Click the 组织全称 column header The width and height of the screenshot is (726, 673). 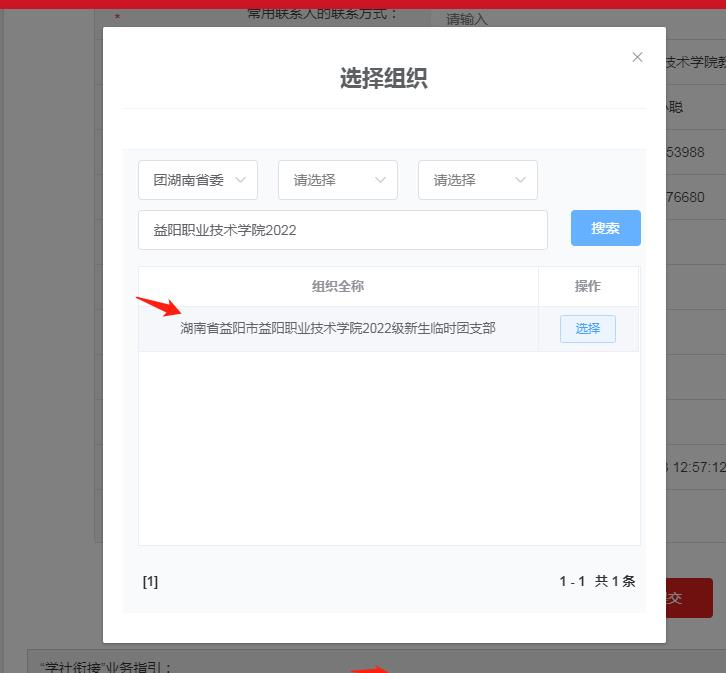(338, 286)
